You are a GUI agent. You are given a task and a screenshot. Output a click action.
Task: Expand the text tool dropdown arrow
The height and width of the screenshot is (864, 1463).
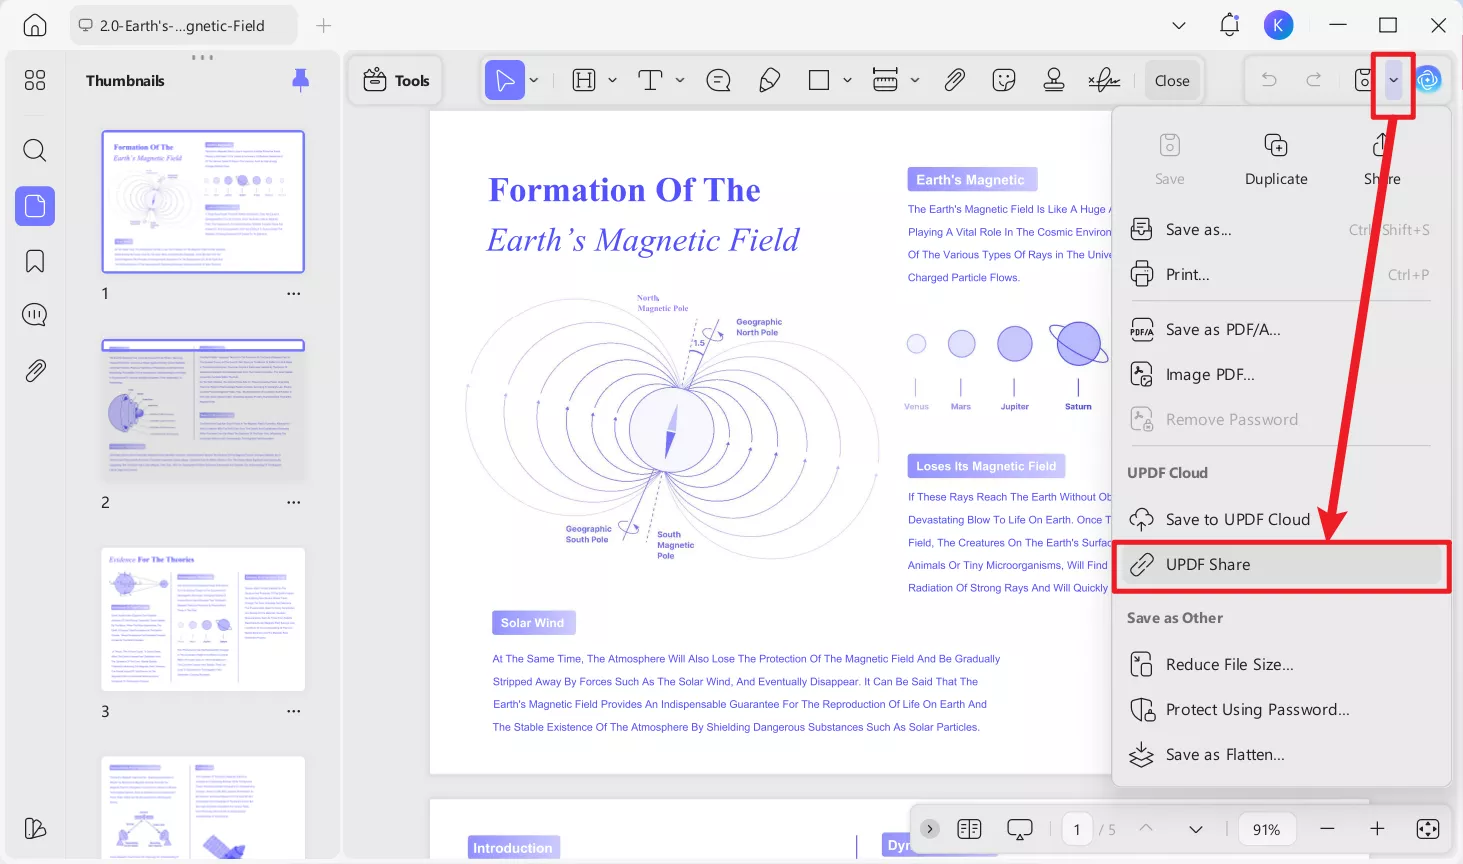tap(680, 81)
